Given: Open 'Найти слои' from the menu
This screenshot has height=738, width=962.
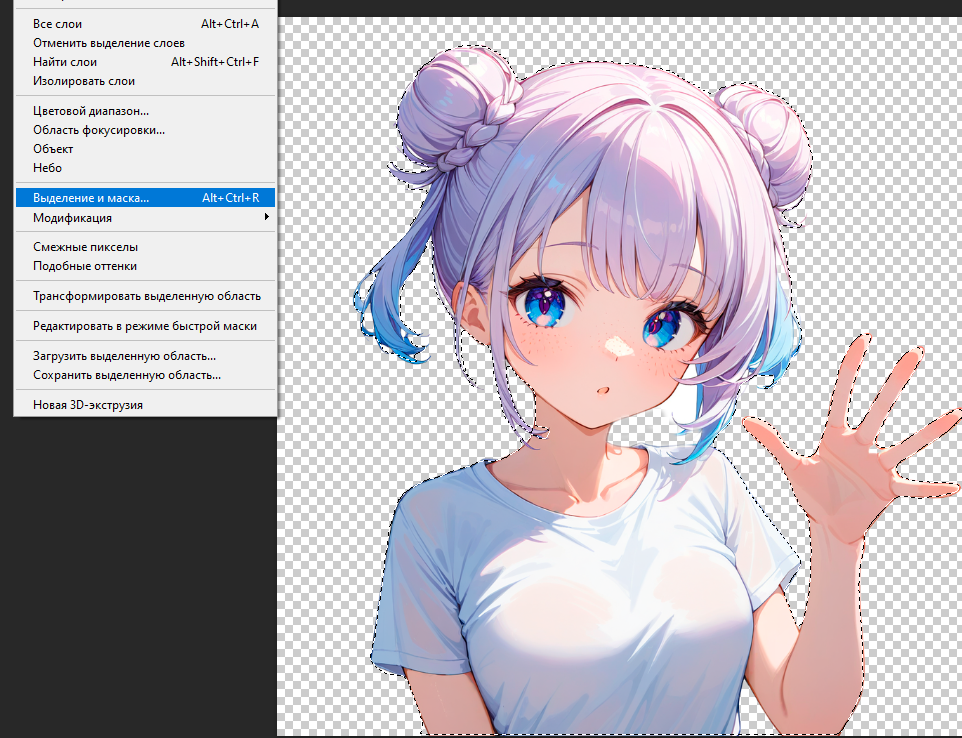Looking at the screenshot, I should (x=145, y=62).
